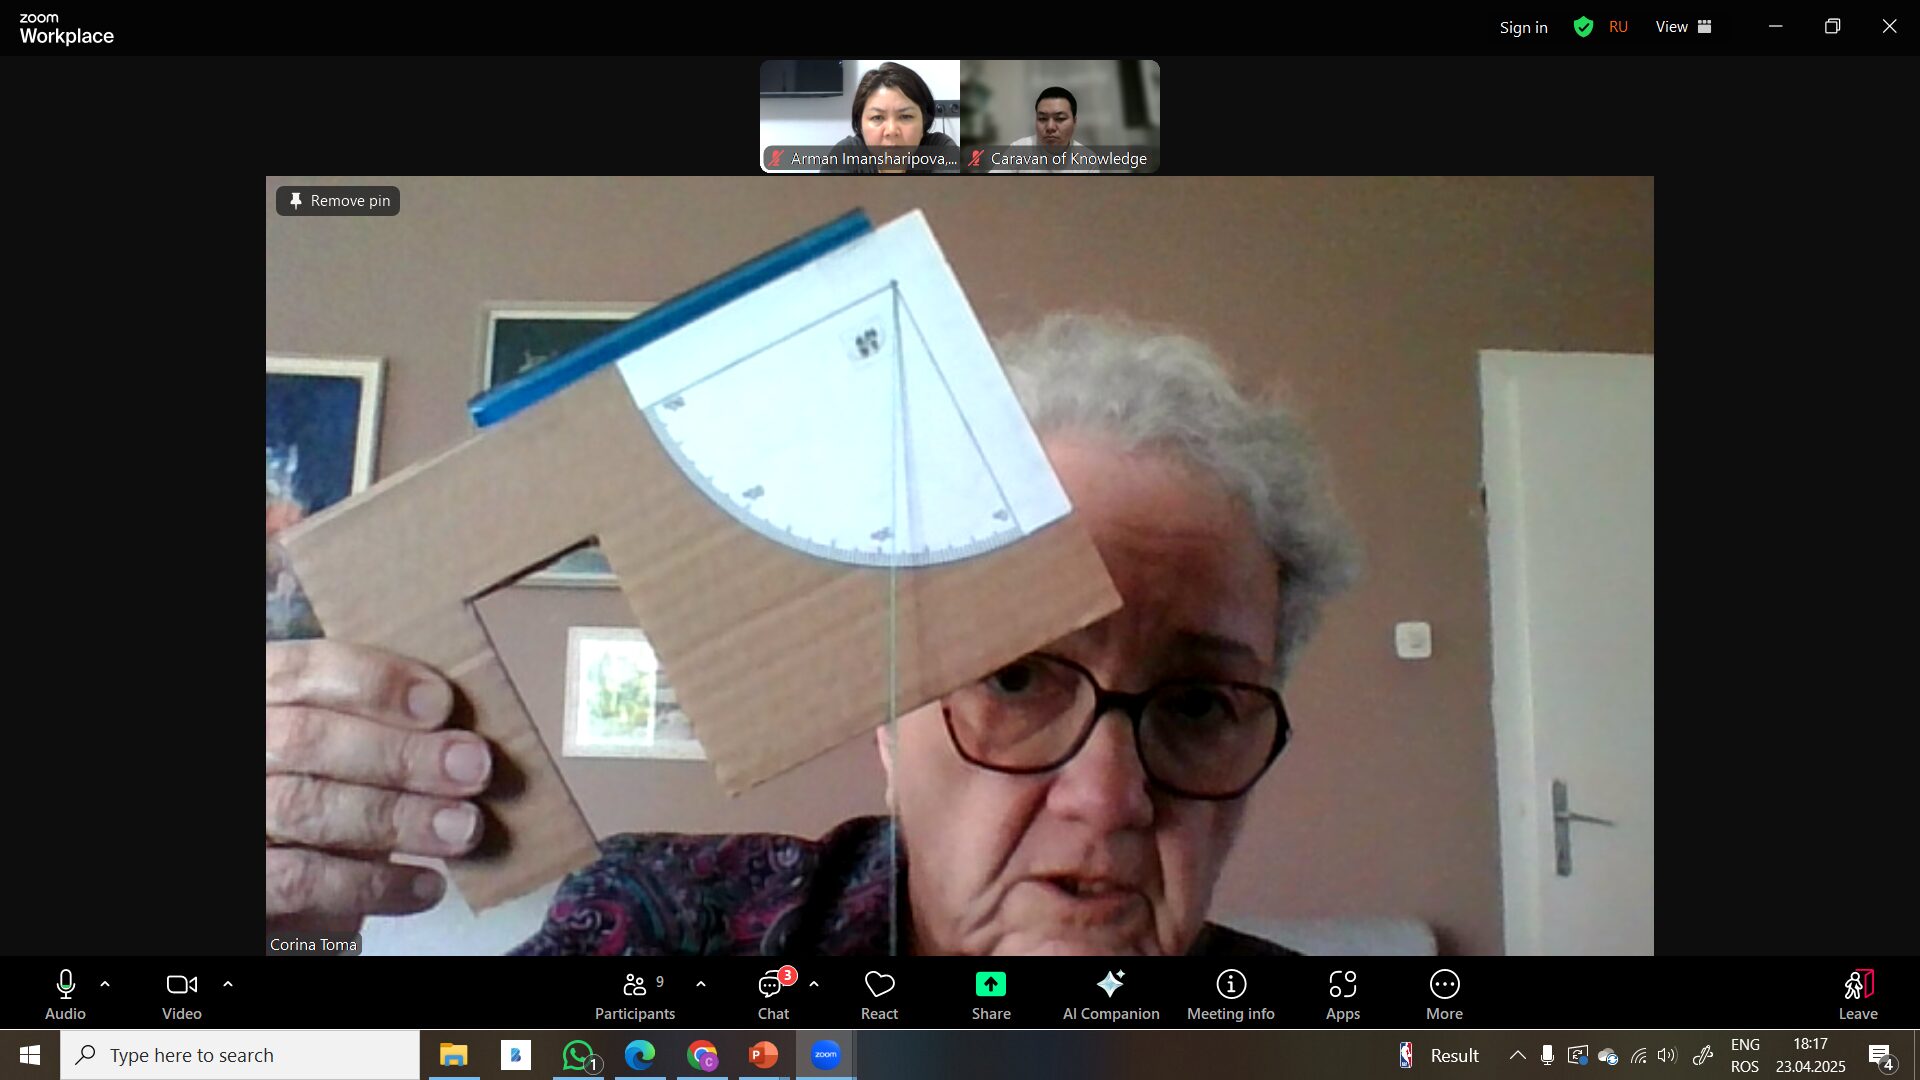Click the Windows taskbar search box
The width and height of the screenshot is (1920, 1080).
click(240, 1055)
